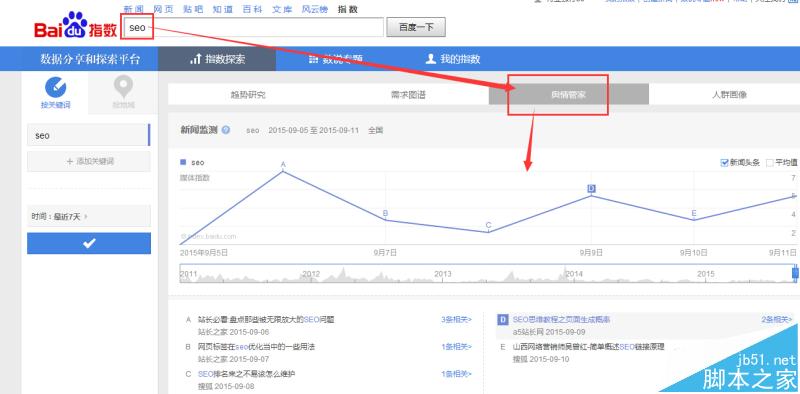Focus the top search input containing seo
This screenshot has width=800, height=394.
pyautogui.click(x=253, y=27)
